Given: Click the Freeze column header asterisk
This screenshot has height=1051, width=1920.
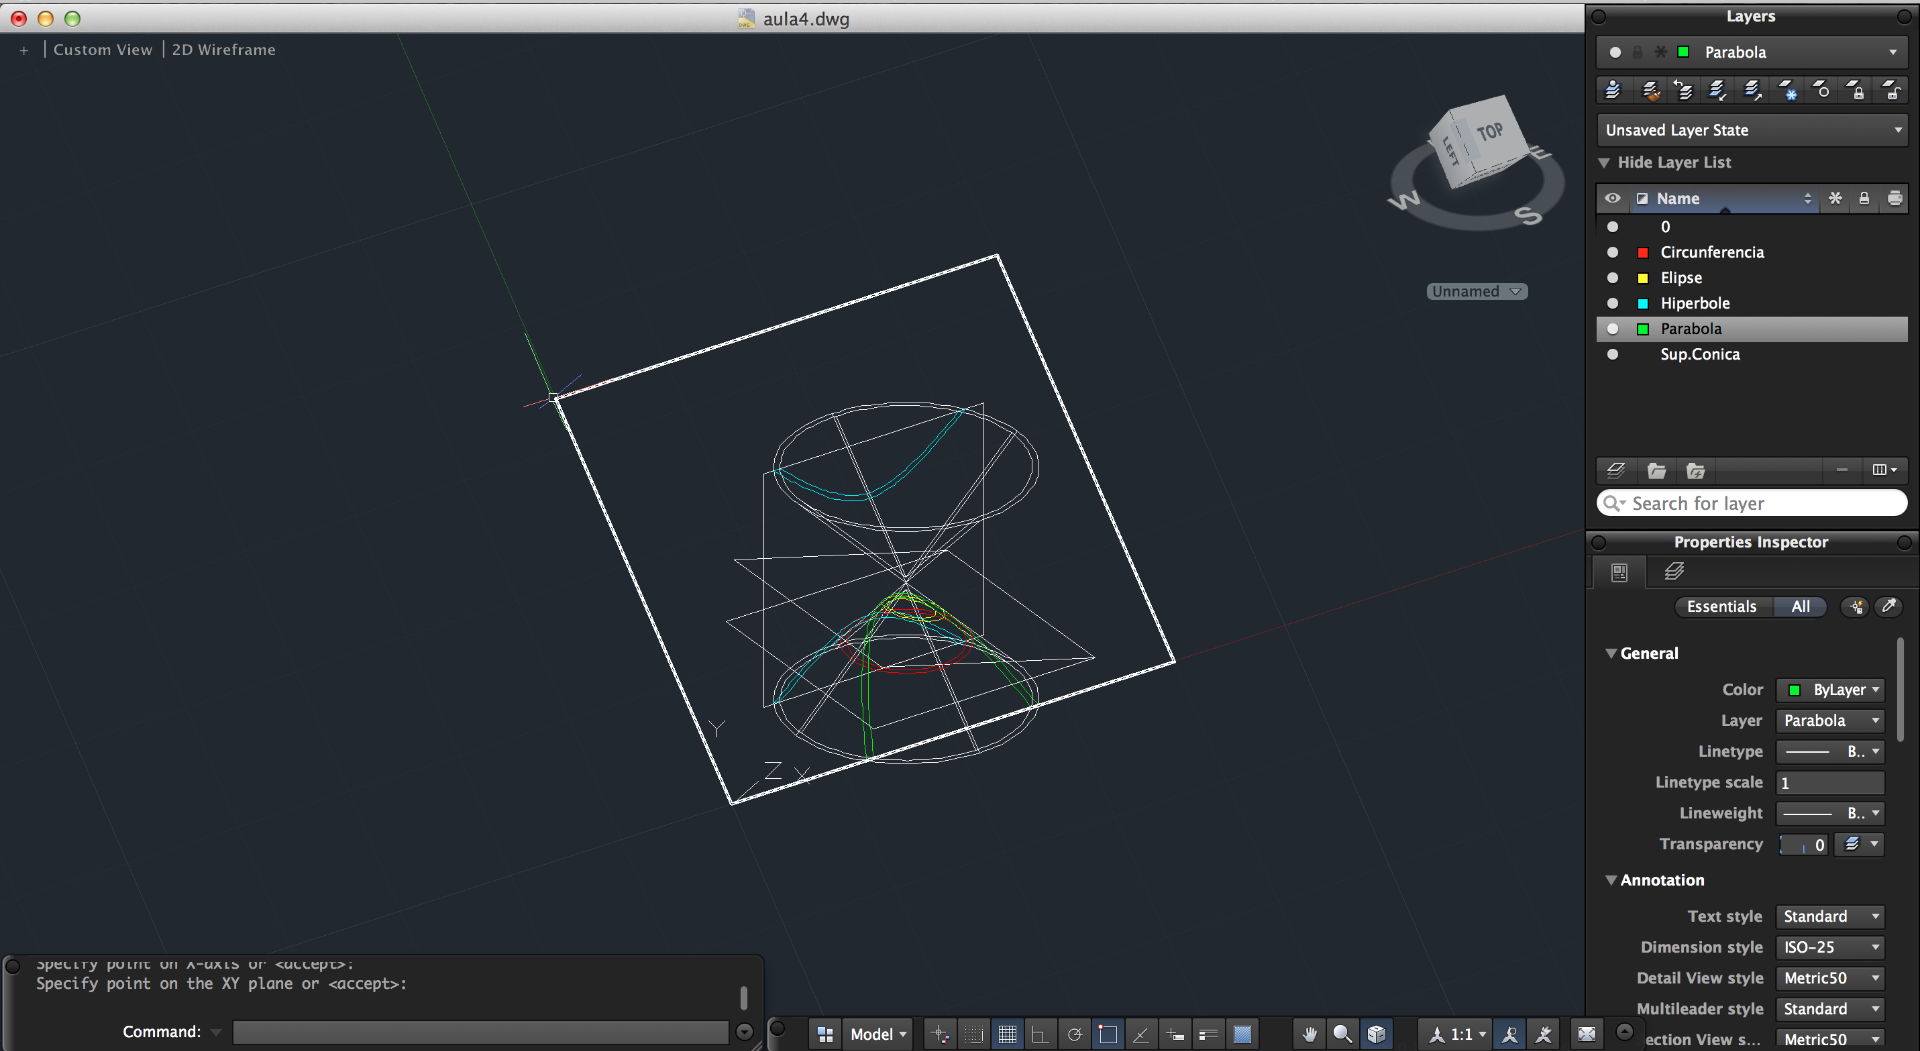Looking at the screenshot, I should (1835, 199).
